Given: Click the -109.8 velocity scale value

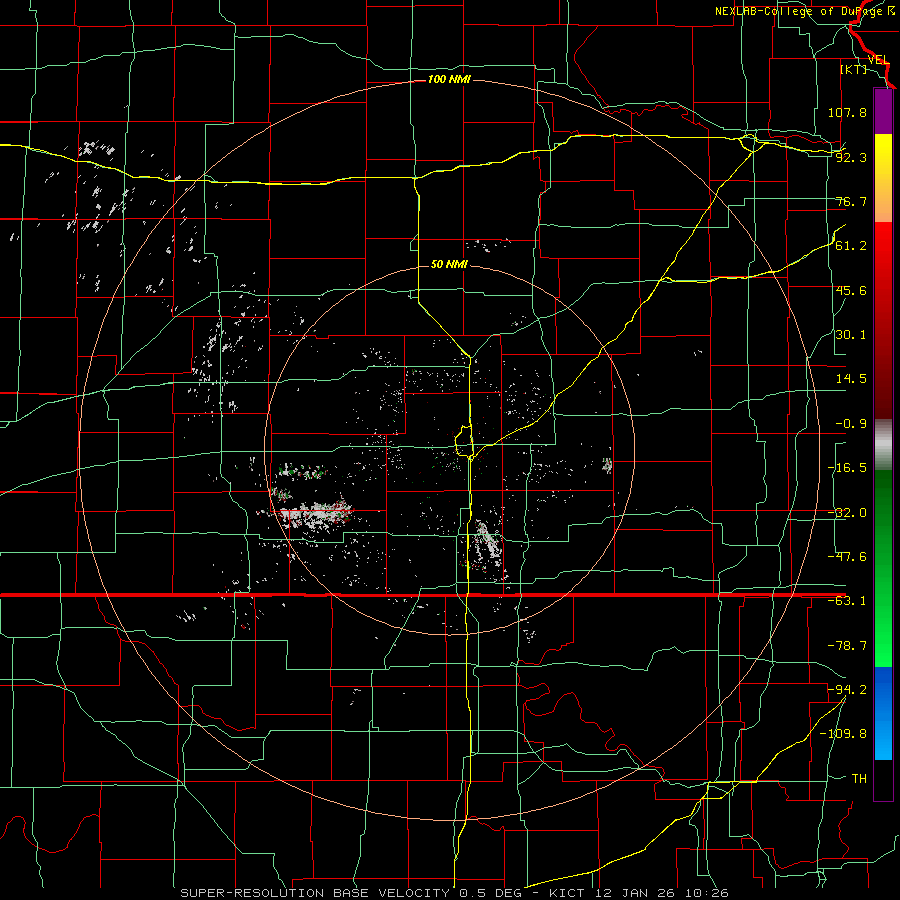Looking at the screenshot, I should (x=843, y=734).
